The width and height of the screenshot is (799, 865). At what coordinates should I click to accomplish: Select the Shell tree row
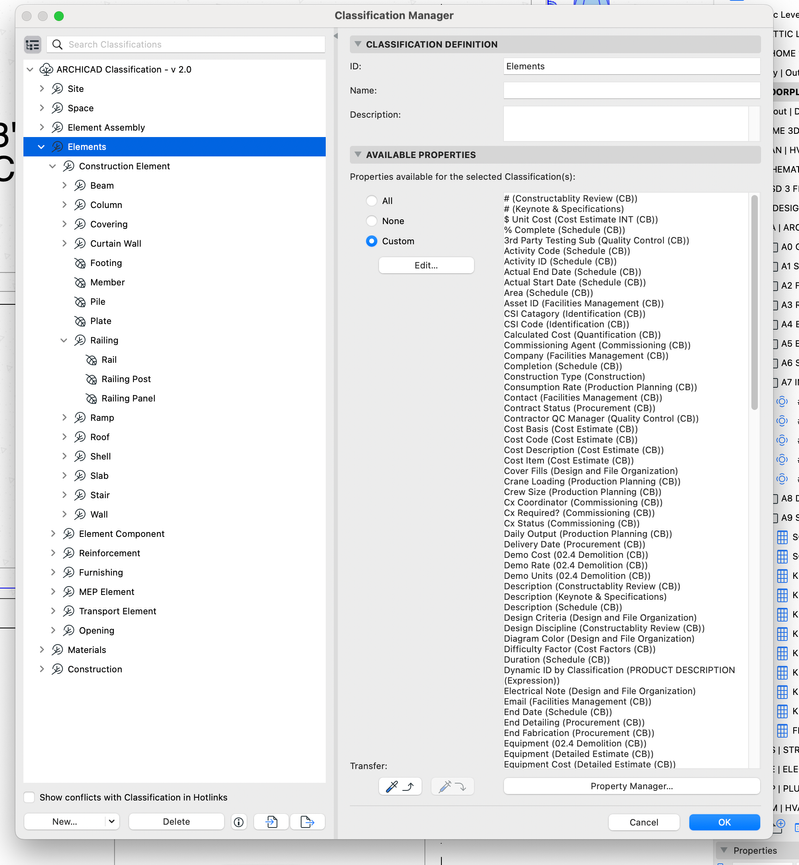click(x=174, y=456)
